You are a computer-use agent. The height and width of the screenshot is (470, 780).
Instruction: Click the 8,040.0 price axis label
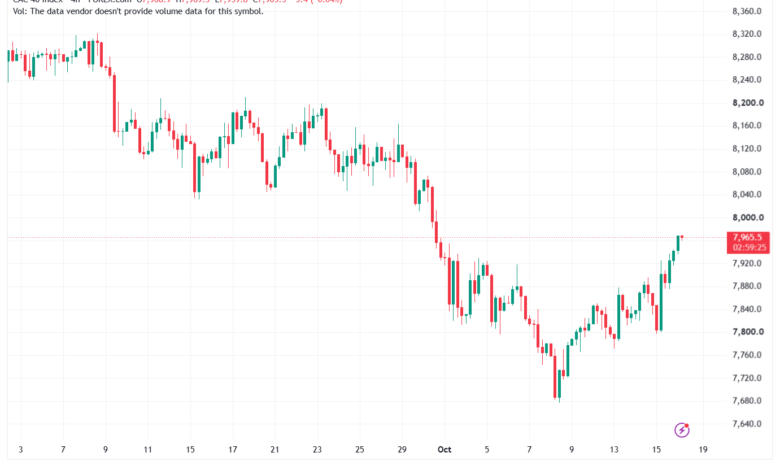click(x=747, y=194)
